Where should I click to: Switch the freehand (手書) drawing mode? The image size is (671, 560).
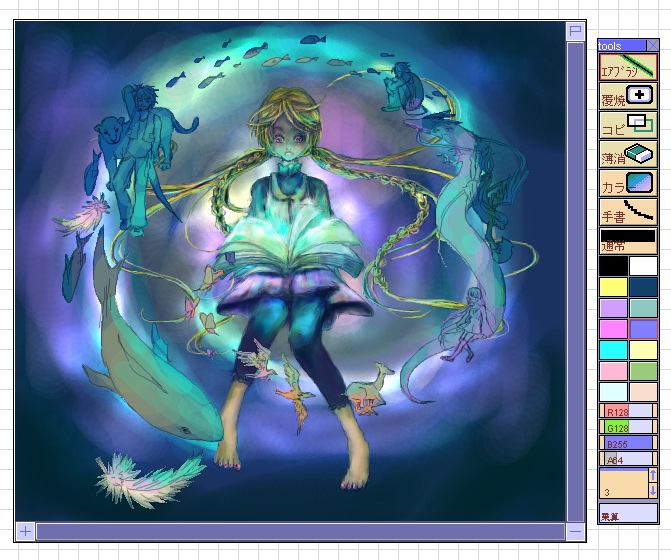click(628, 212)
